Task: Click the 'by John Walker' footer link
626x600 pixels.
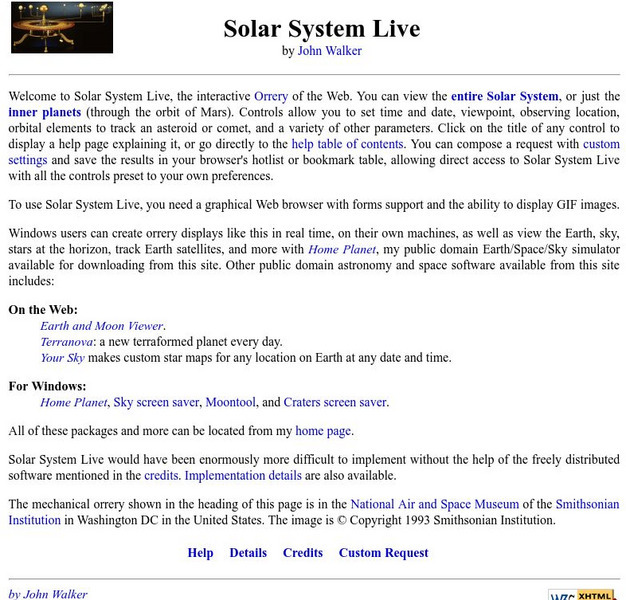Action: [x=48, y=594]
